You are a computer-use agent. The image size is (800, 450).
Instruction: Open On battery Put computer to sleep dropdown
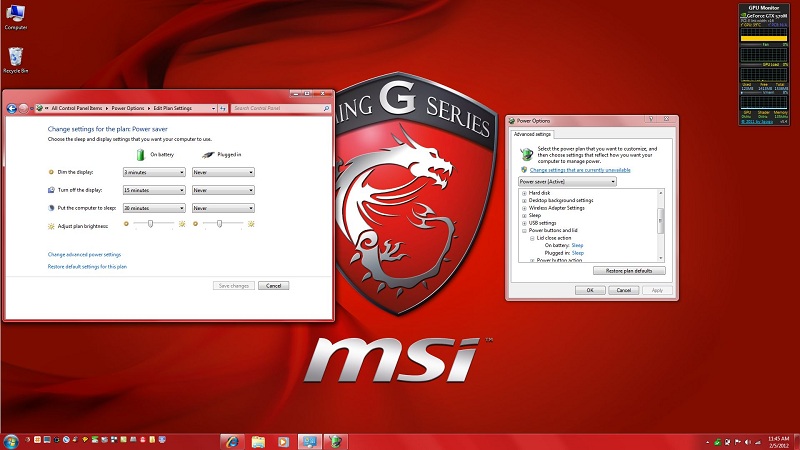tap(154, 208)
